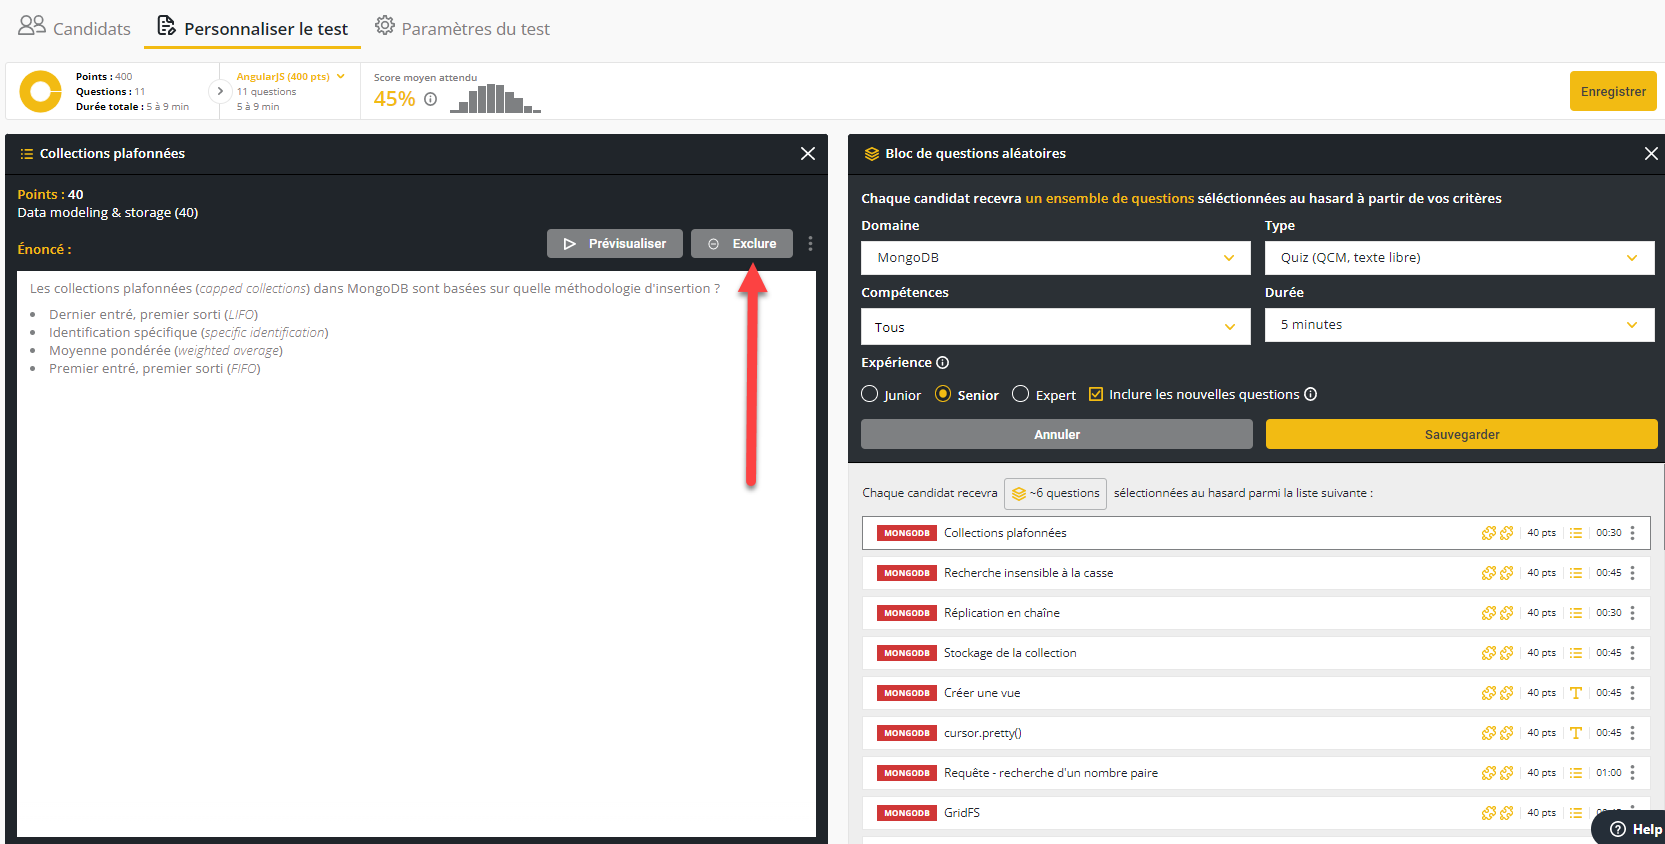Expand the Durée dropdown showing 5 minutes
Screen dimensions: 1665x844
(1458, 325)
